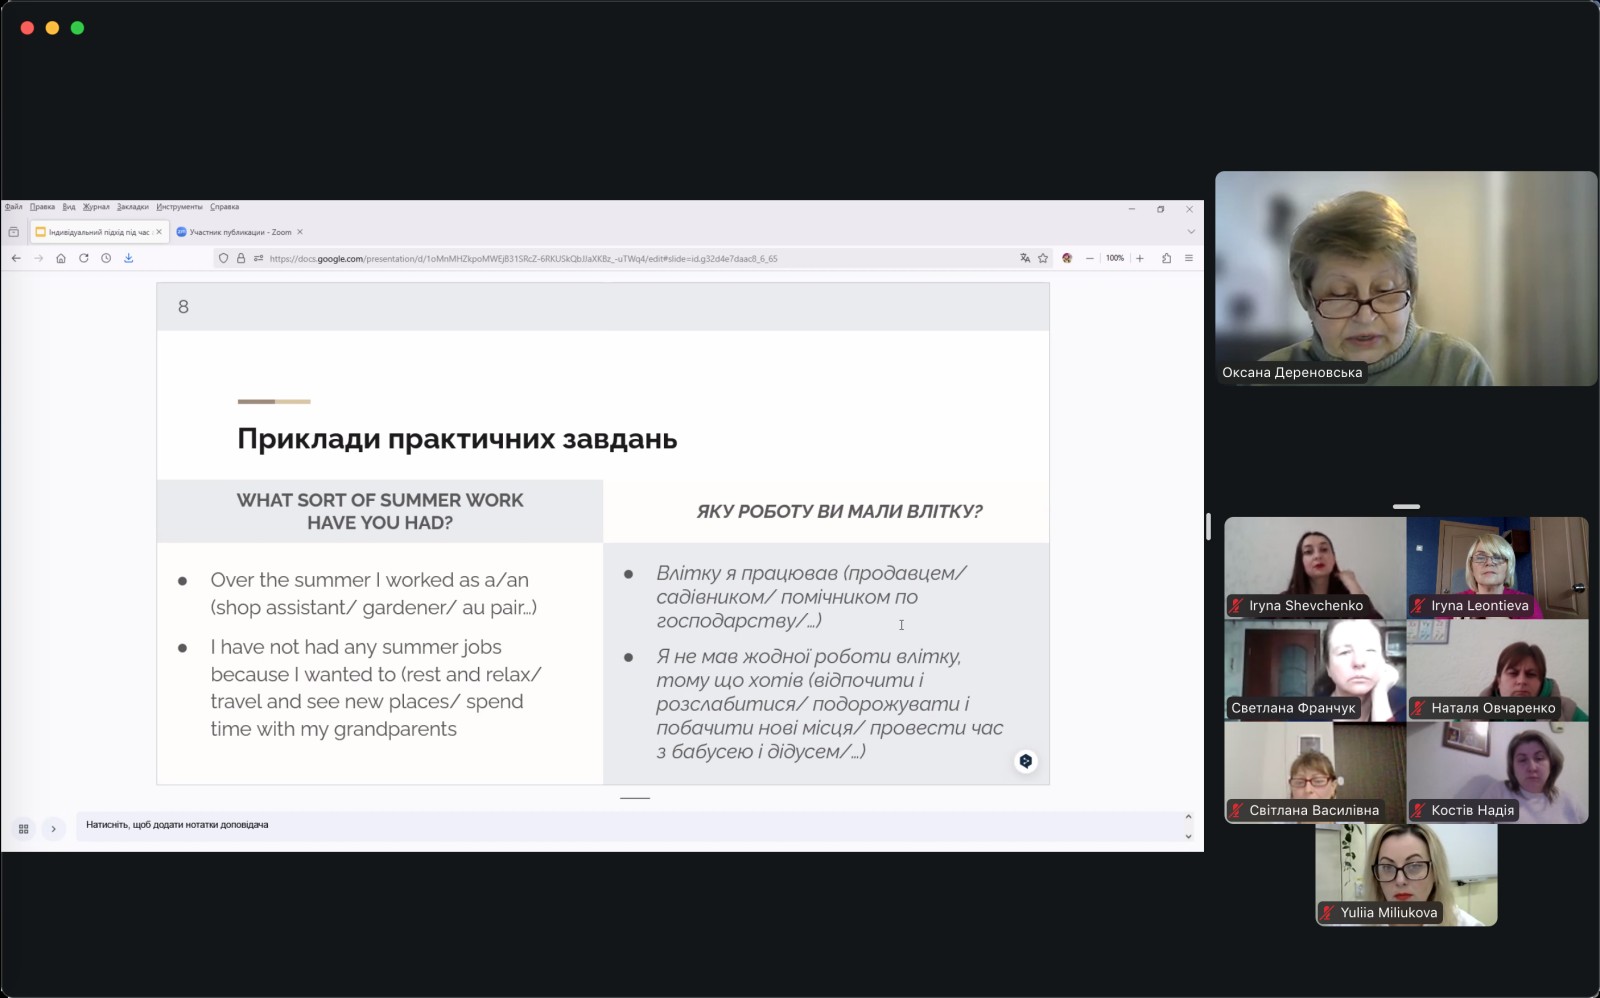Click the translate page icon in address bar
Screen dimensions: 1600x998
tap(1025, 258)
